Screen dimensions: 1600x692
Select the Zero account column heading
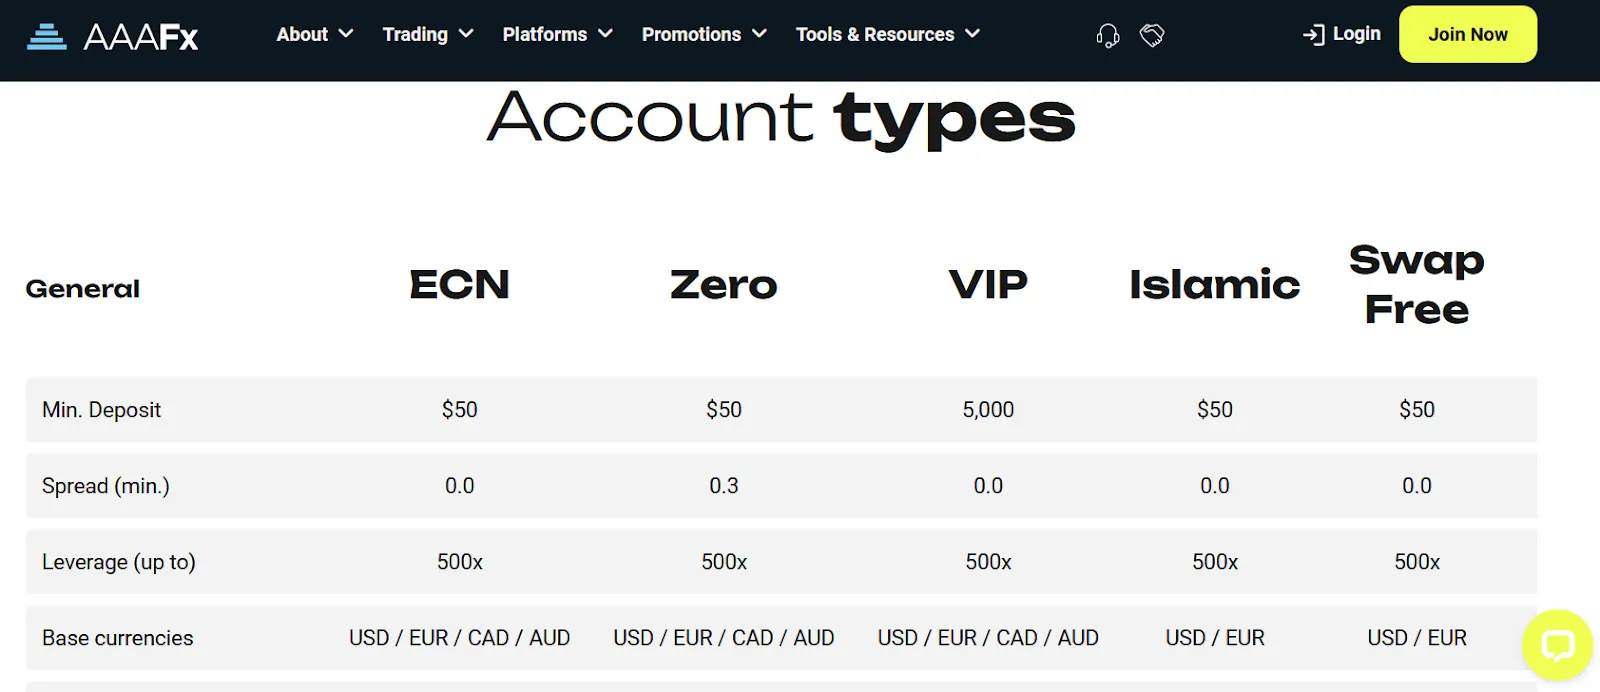tap(724, 285)
